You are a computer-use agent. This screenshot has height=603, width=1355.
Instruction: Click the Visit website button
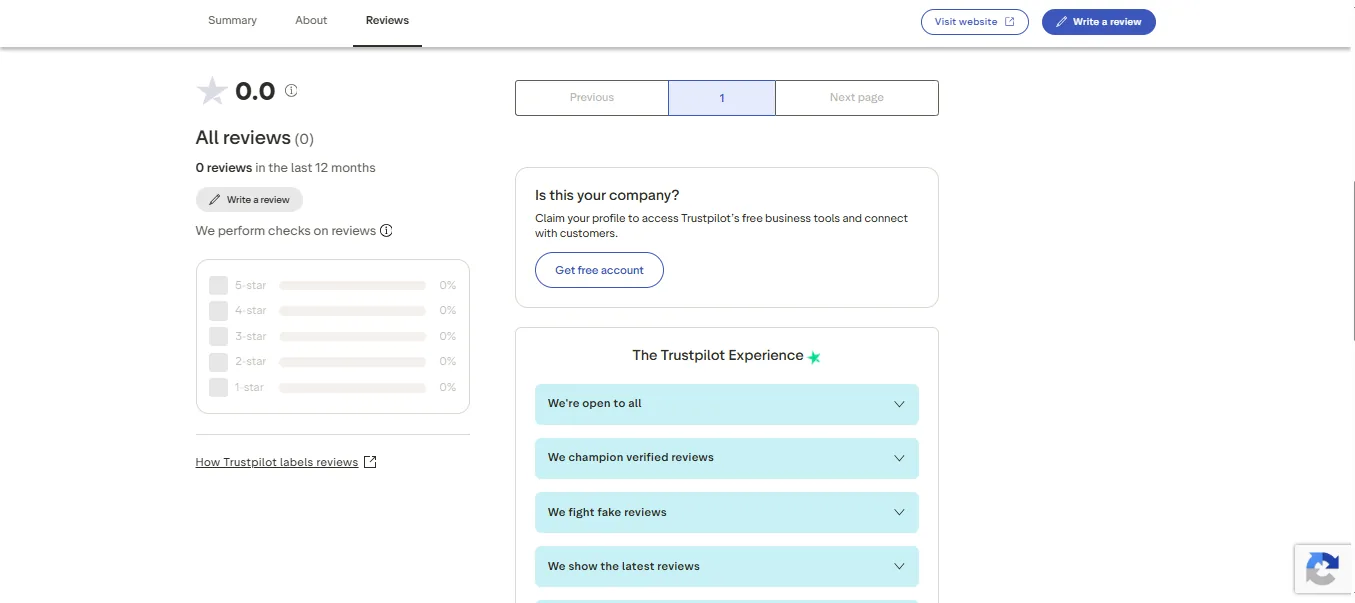[x=975, y=22]
